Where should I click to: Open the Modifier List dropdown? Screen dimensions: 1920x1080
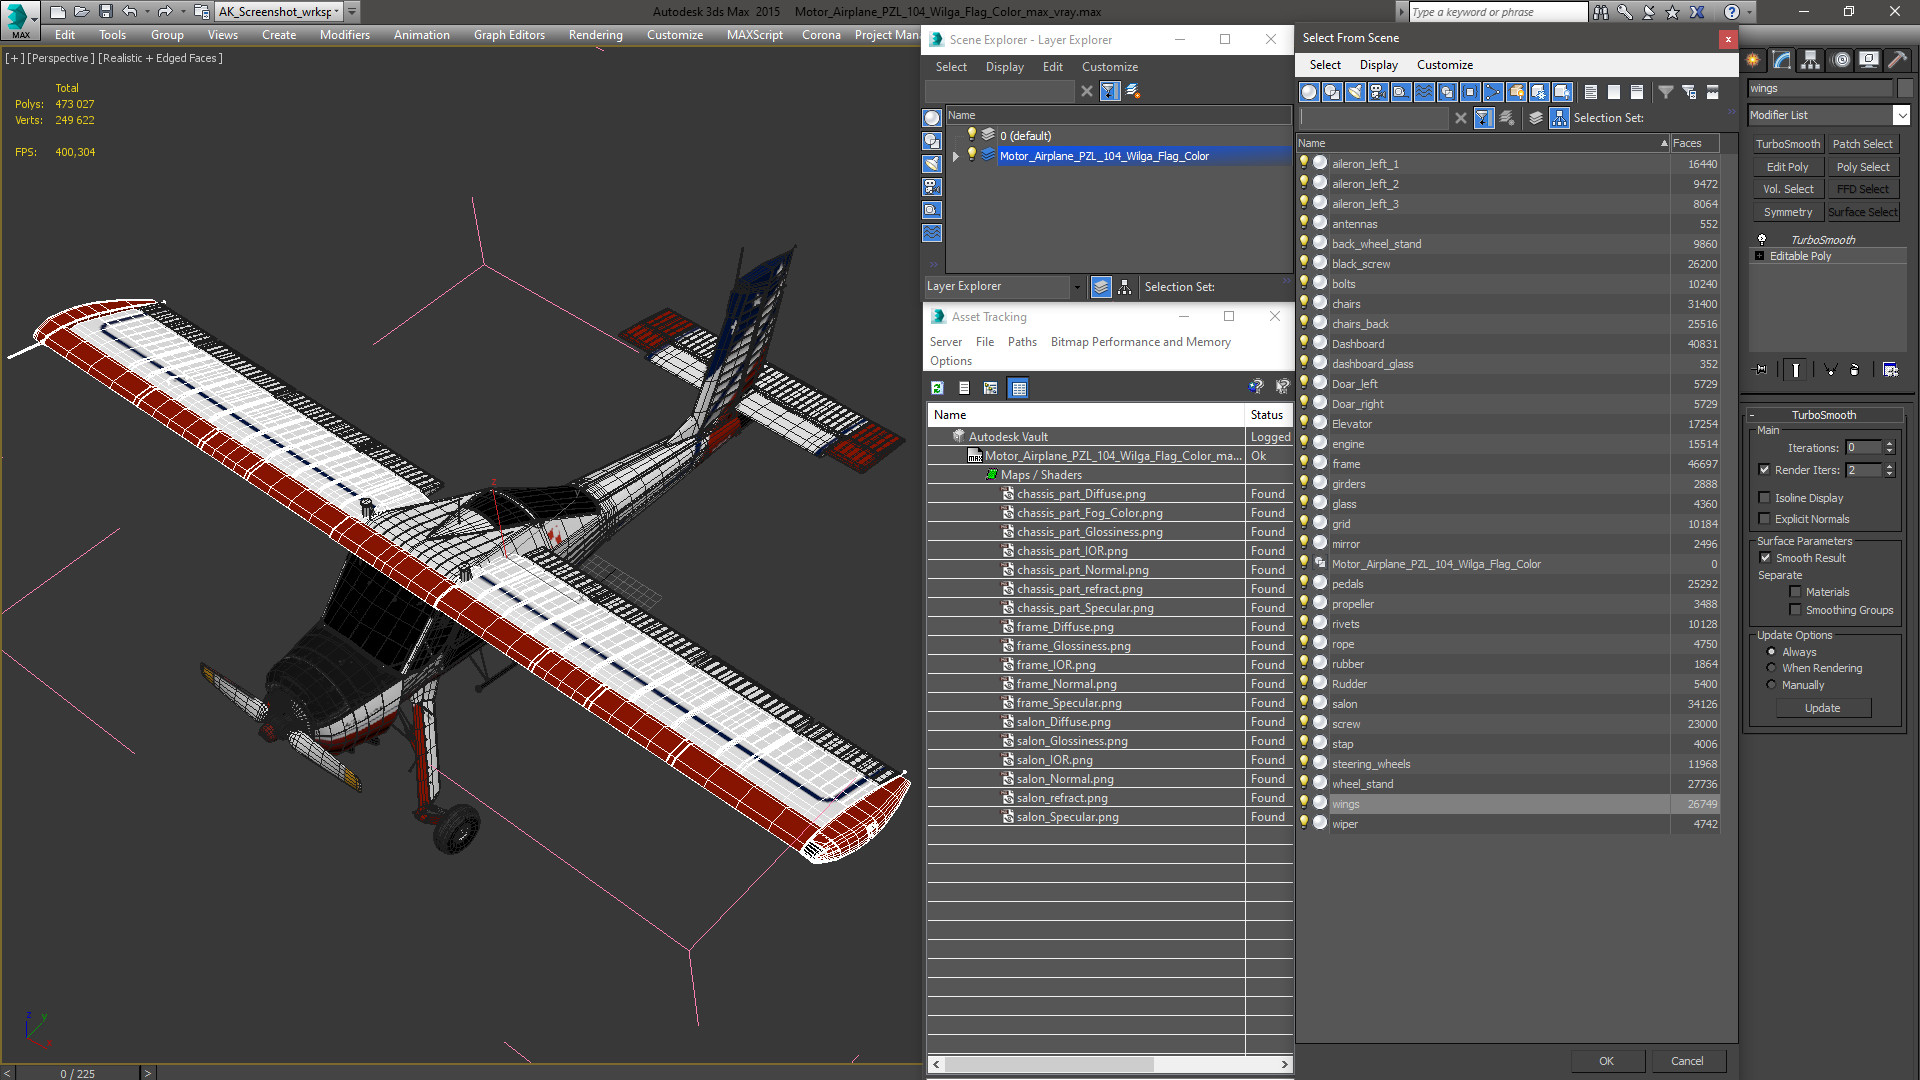(x=1902, y=115)
